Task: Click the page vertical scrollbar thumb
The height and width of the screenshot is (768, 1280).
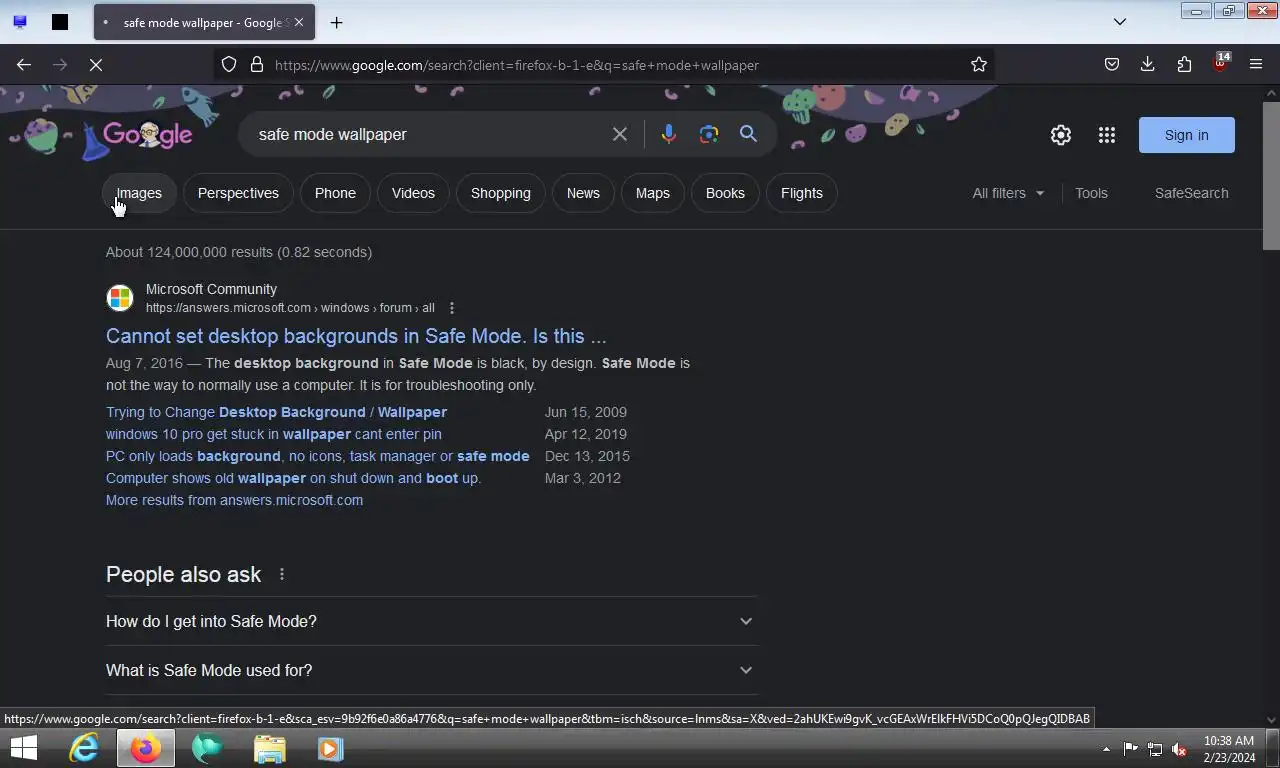Action: pyautogui.click(x=1271, y=175)
